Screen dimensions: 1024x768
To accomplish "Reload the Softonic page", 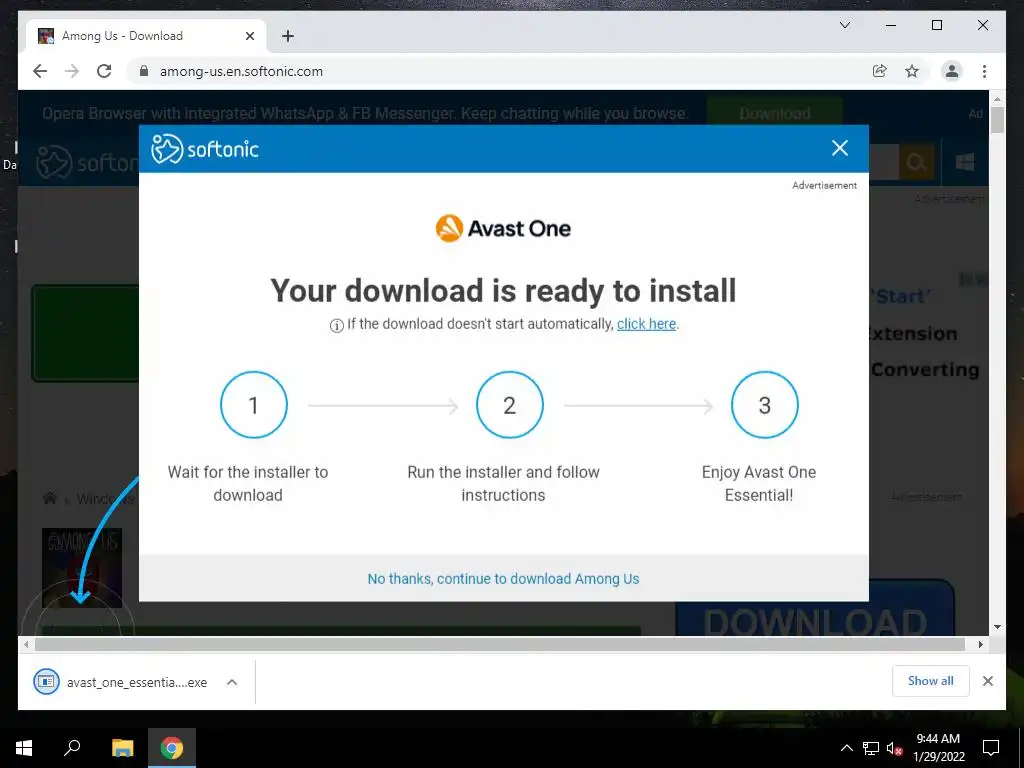I will (104, 71).
